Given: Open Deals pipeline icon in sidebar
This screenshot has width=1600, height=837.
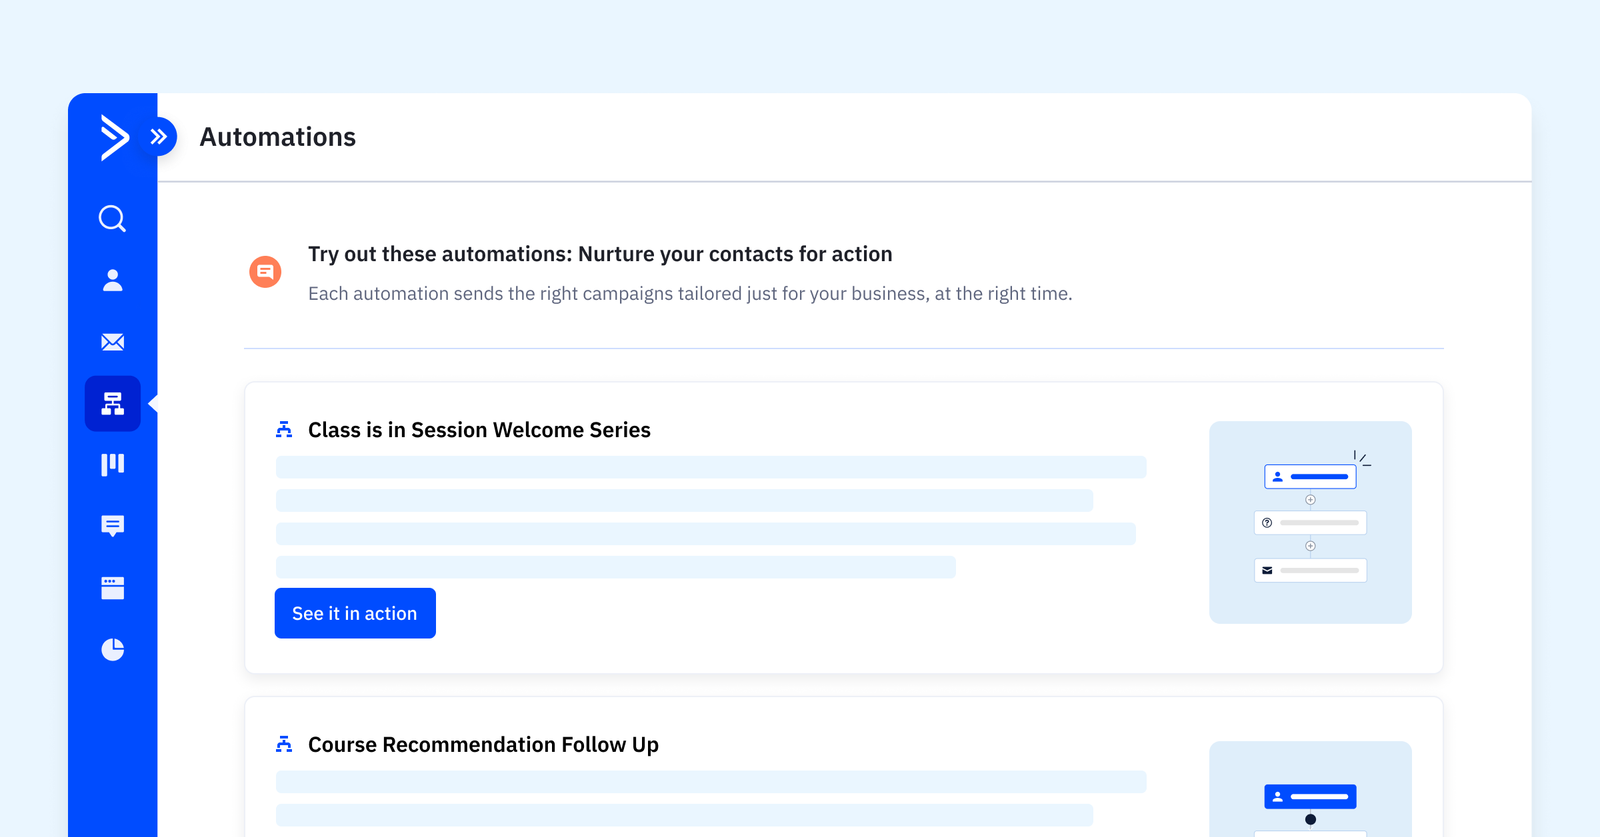Looking at the screenshot, I should click(113, 465).
